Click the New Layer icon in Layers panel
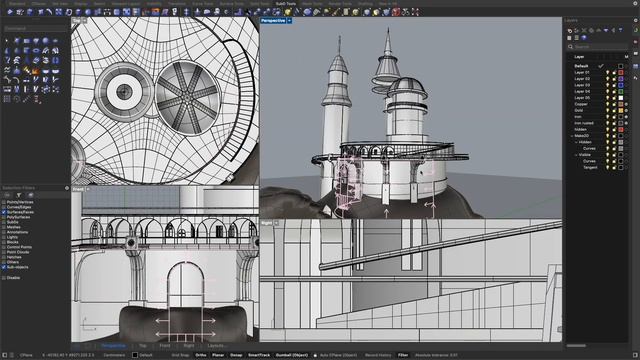Screen dimensions: 640x360 point(570,30)
